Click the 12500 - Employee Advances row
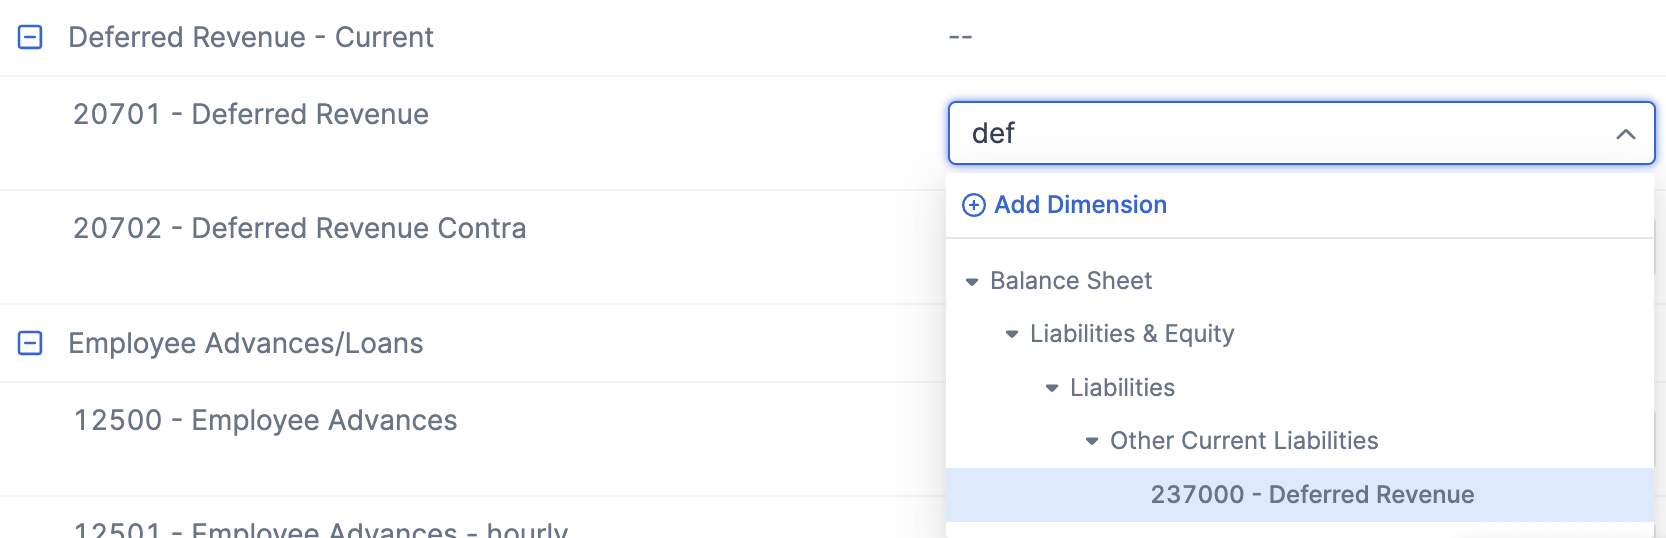This screenshot has height=538, width=1666. 472,439
